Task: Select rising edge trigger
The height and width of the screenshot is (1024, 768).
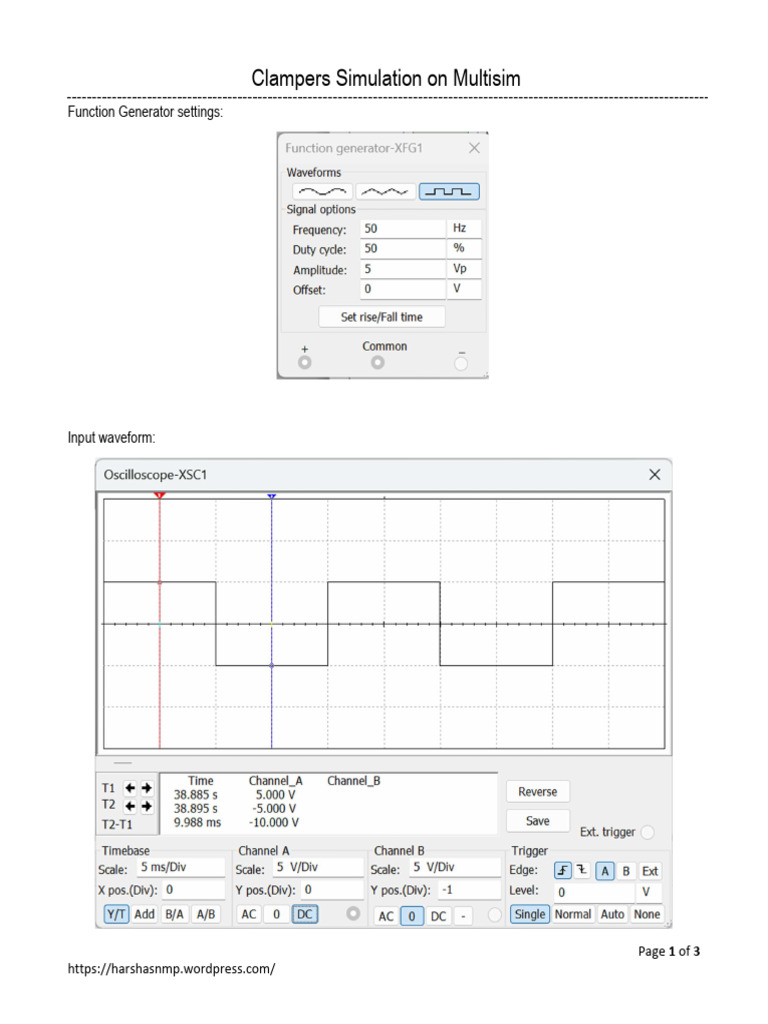Action: 563,871
